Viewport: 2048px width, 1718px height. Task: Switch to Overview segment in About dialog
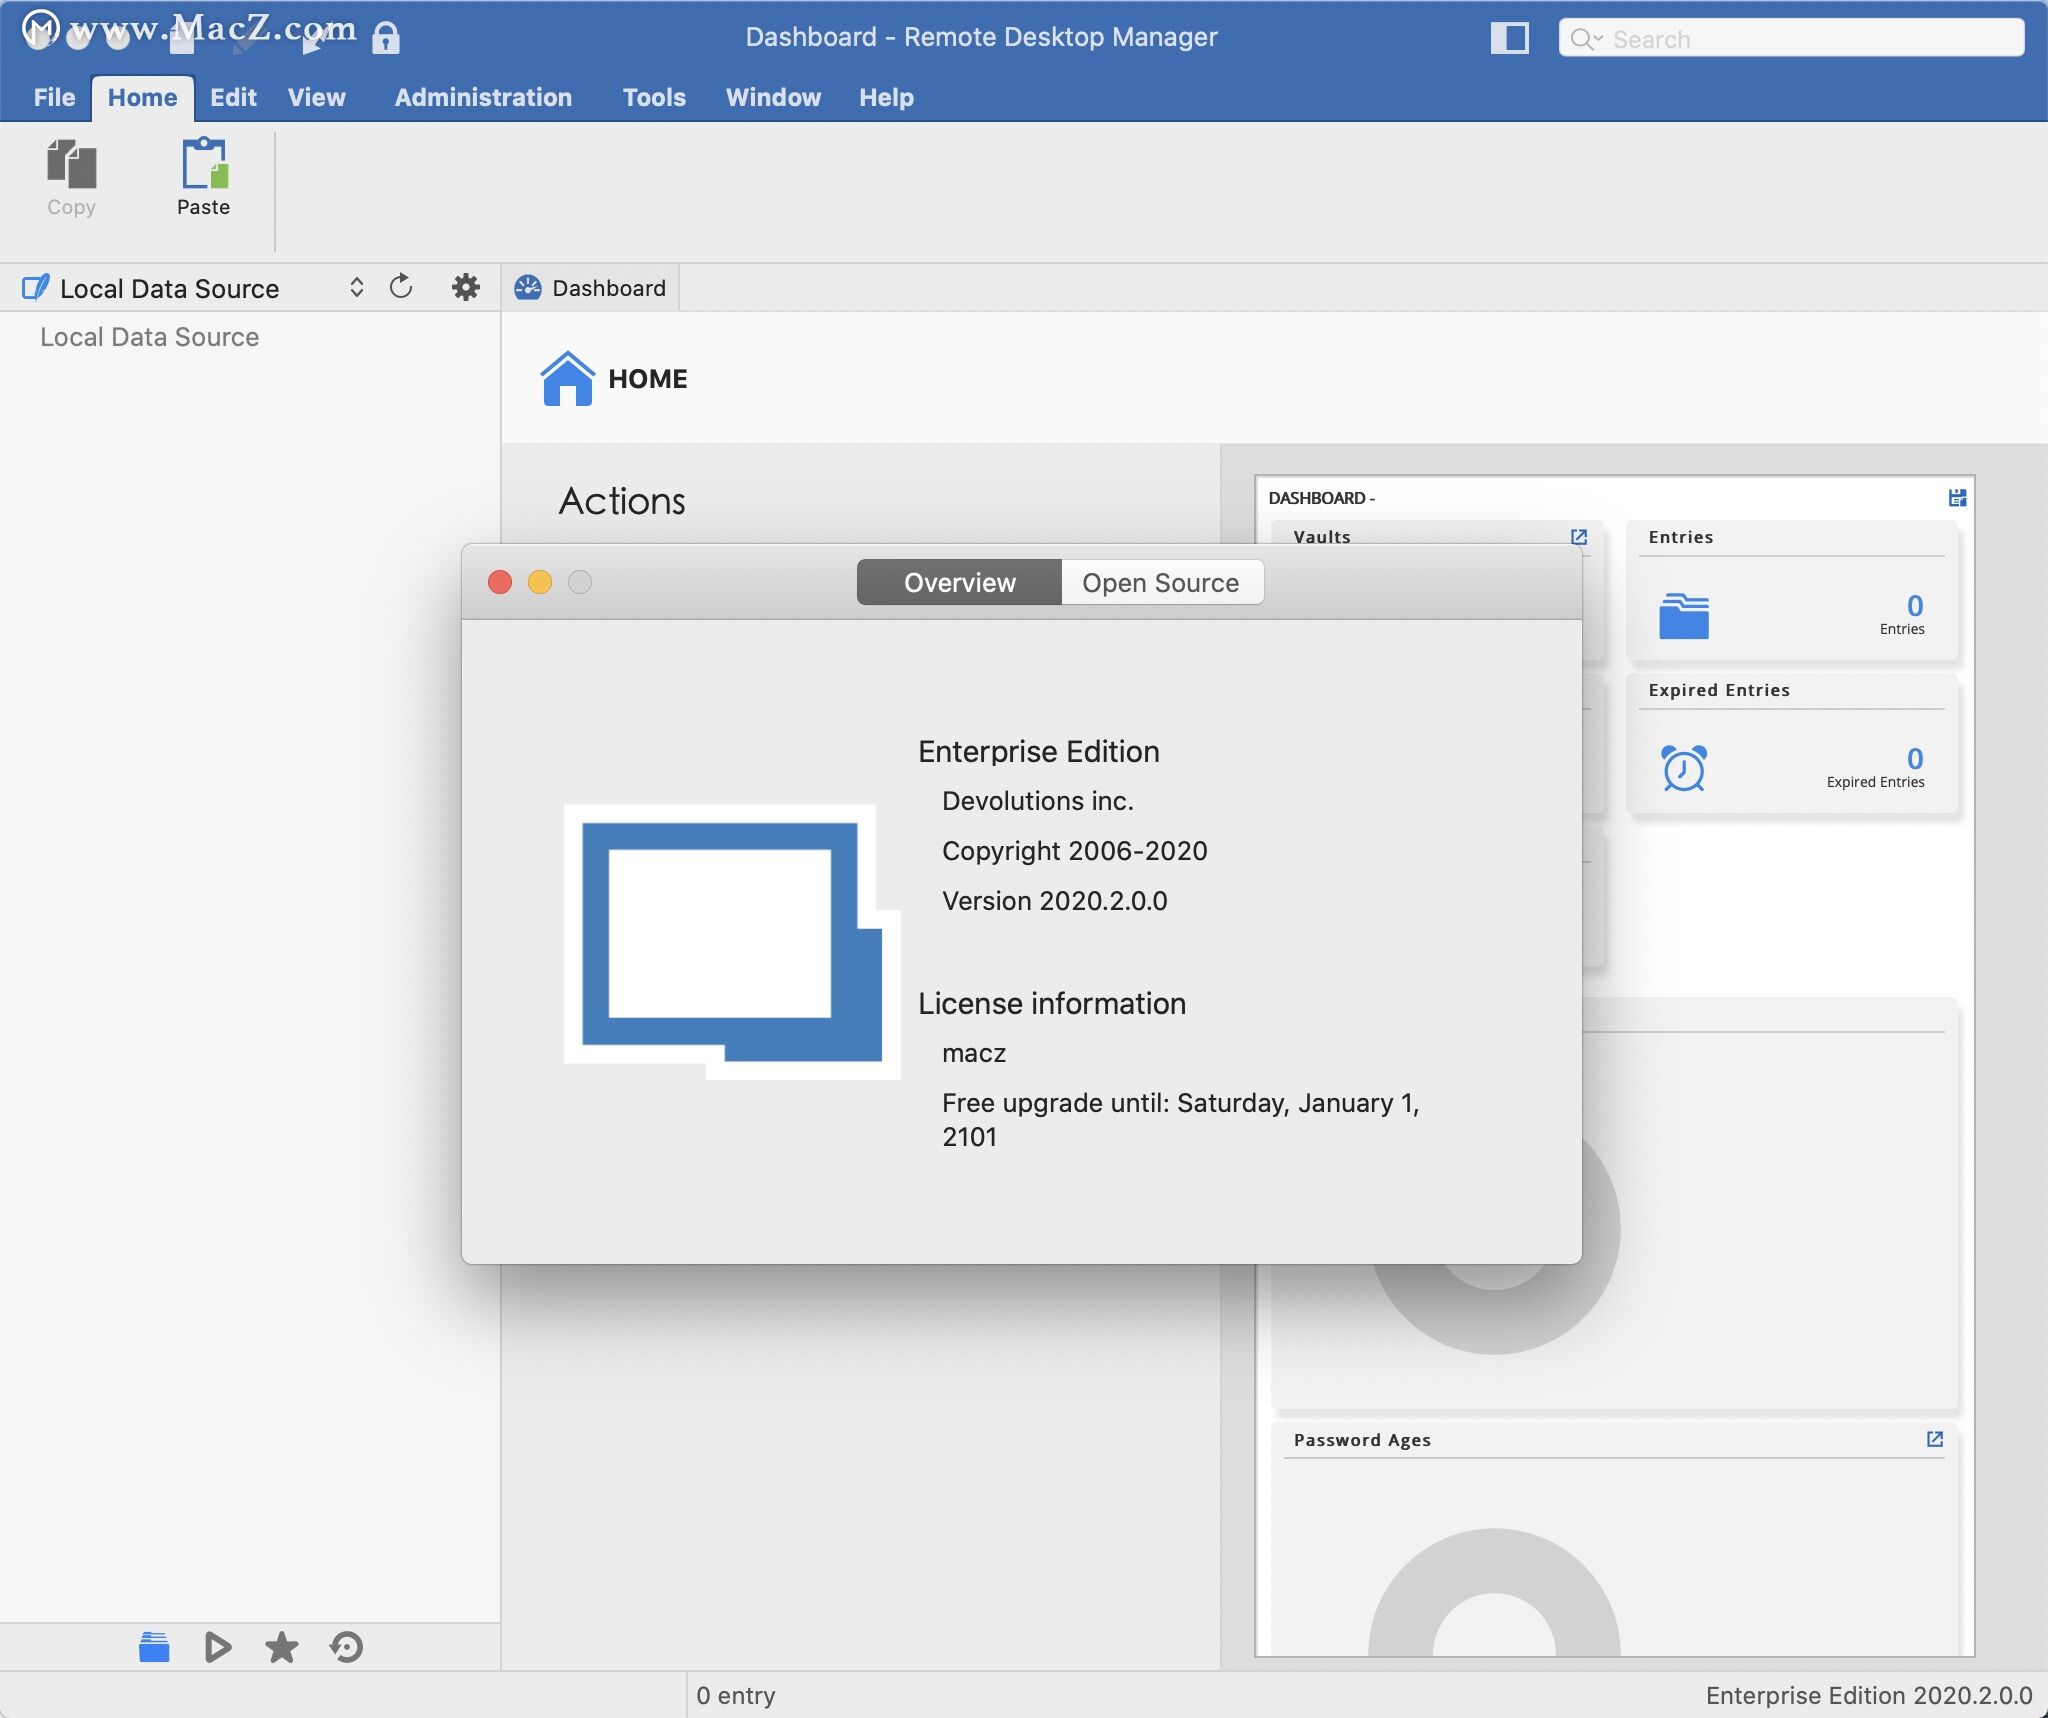pos(959,582)
